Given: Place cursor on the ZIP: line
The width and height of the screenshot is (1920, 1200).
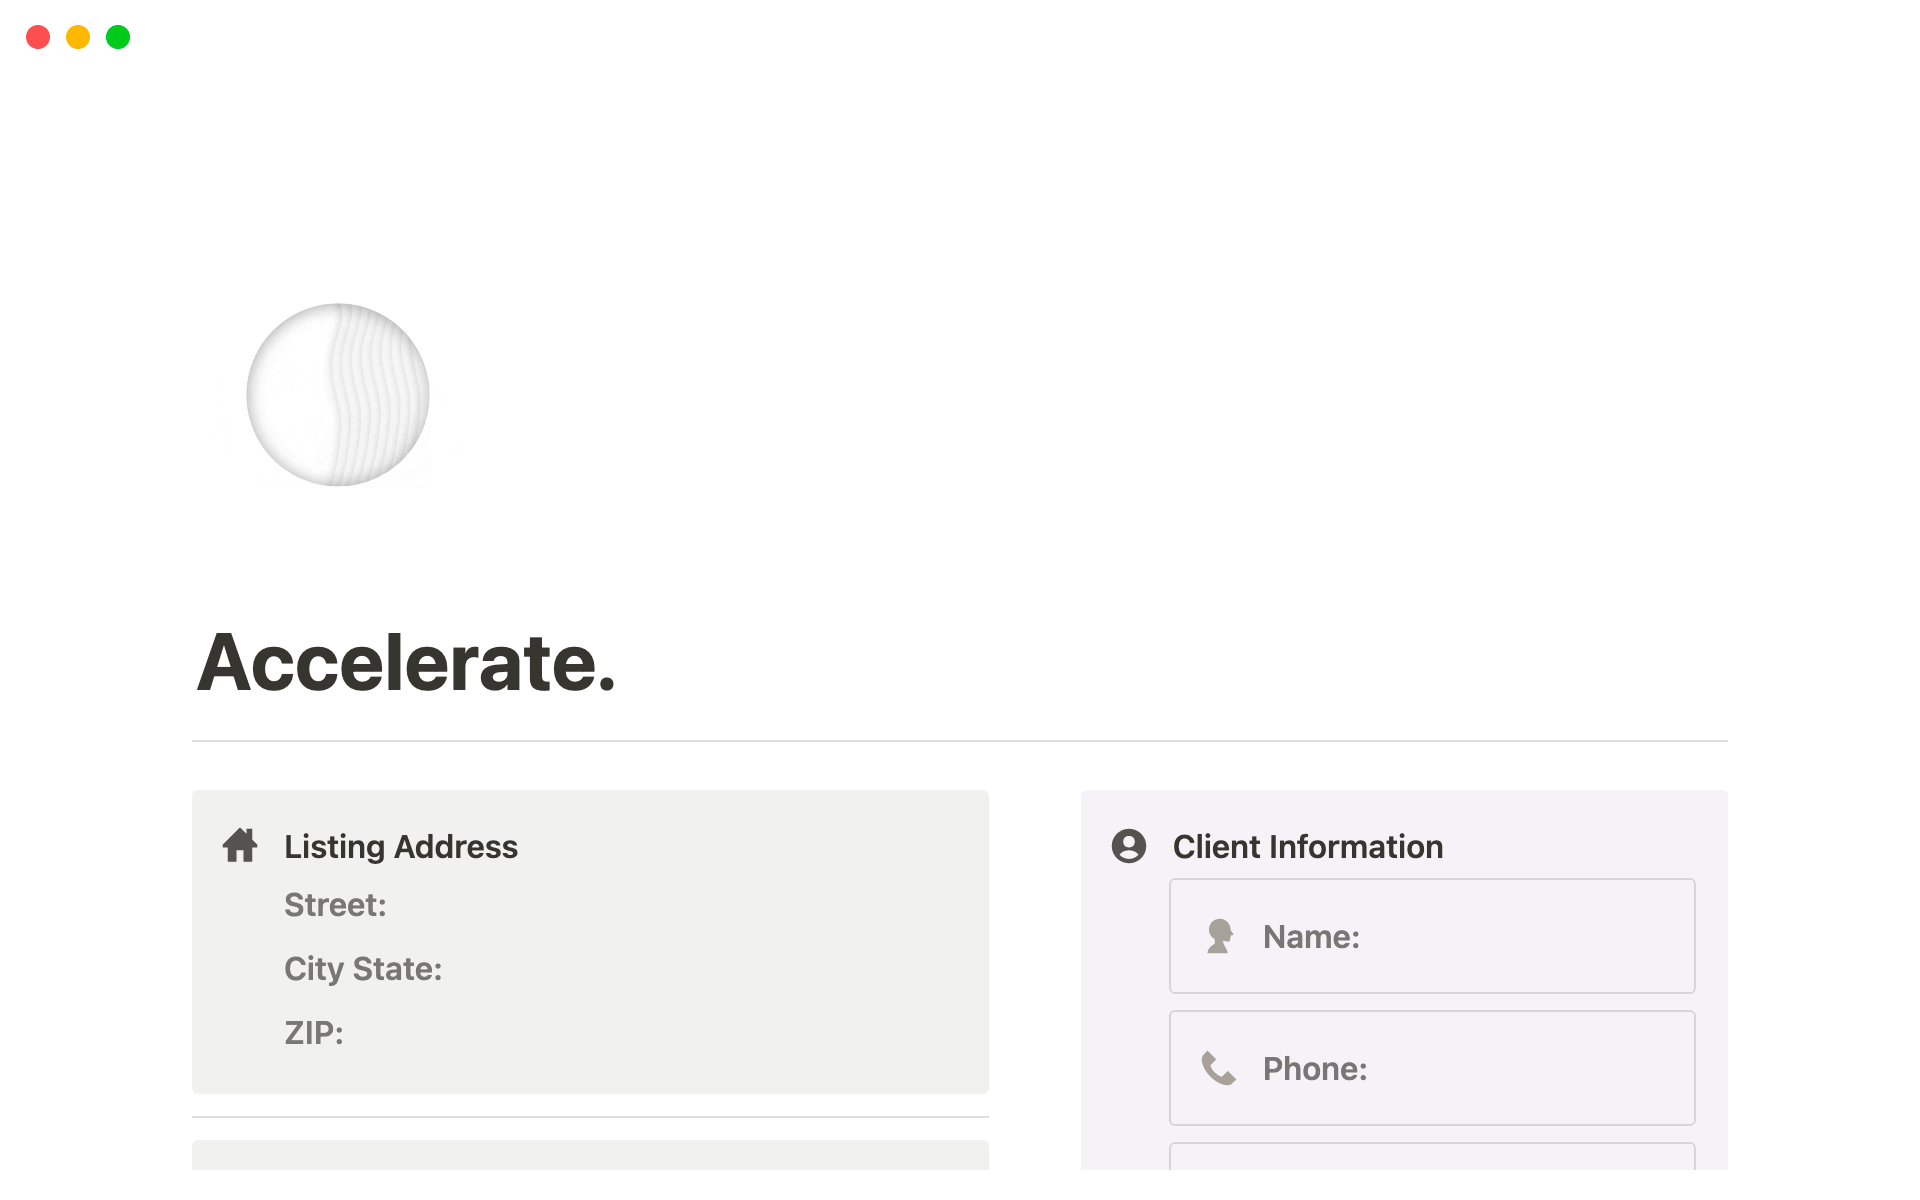Looking at the screenshot, I should point(314,1033).
